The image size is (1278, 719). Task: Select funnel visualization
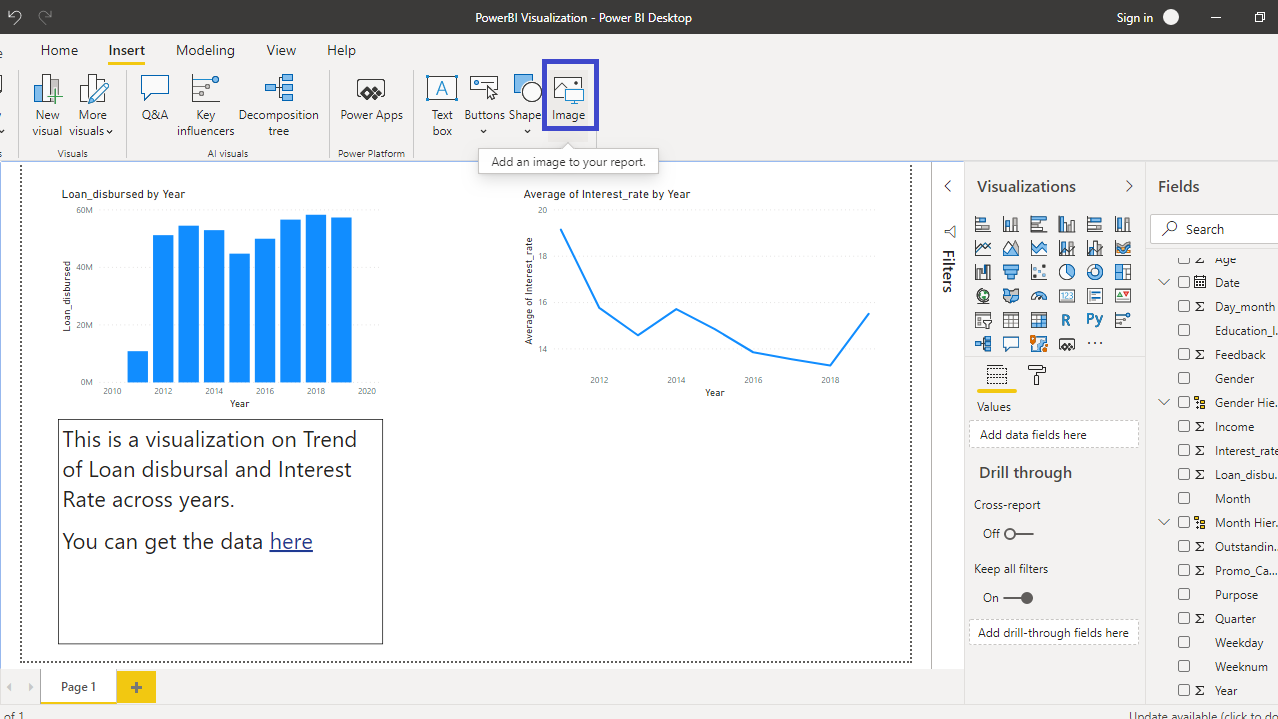click(x=1011, y=272)
